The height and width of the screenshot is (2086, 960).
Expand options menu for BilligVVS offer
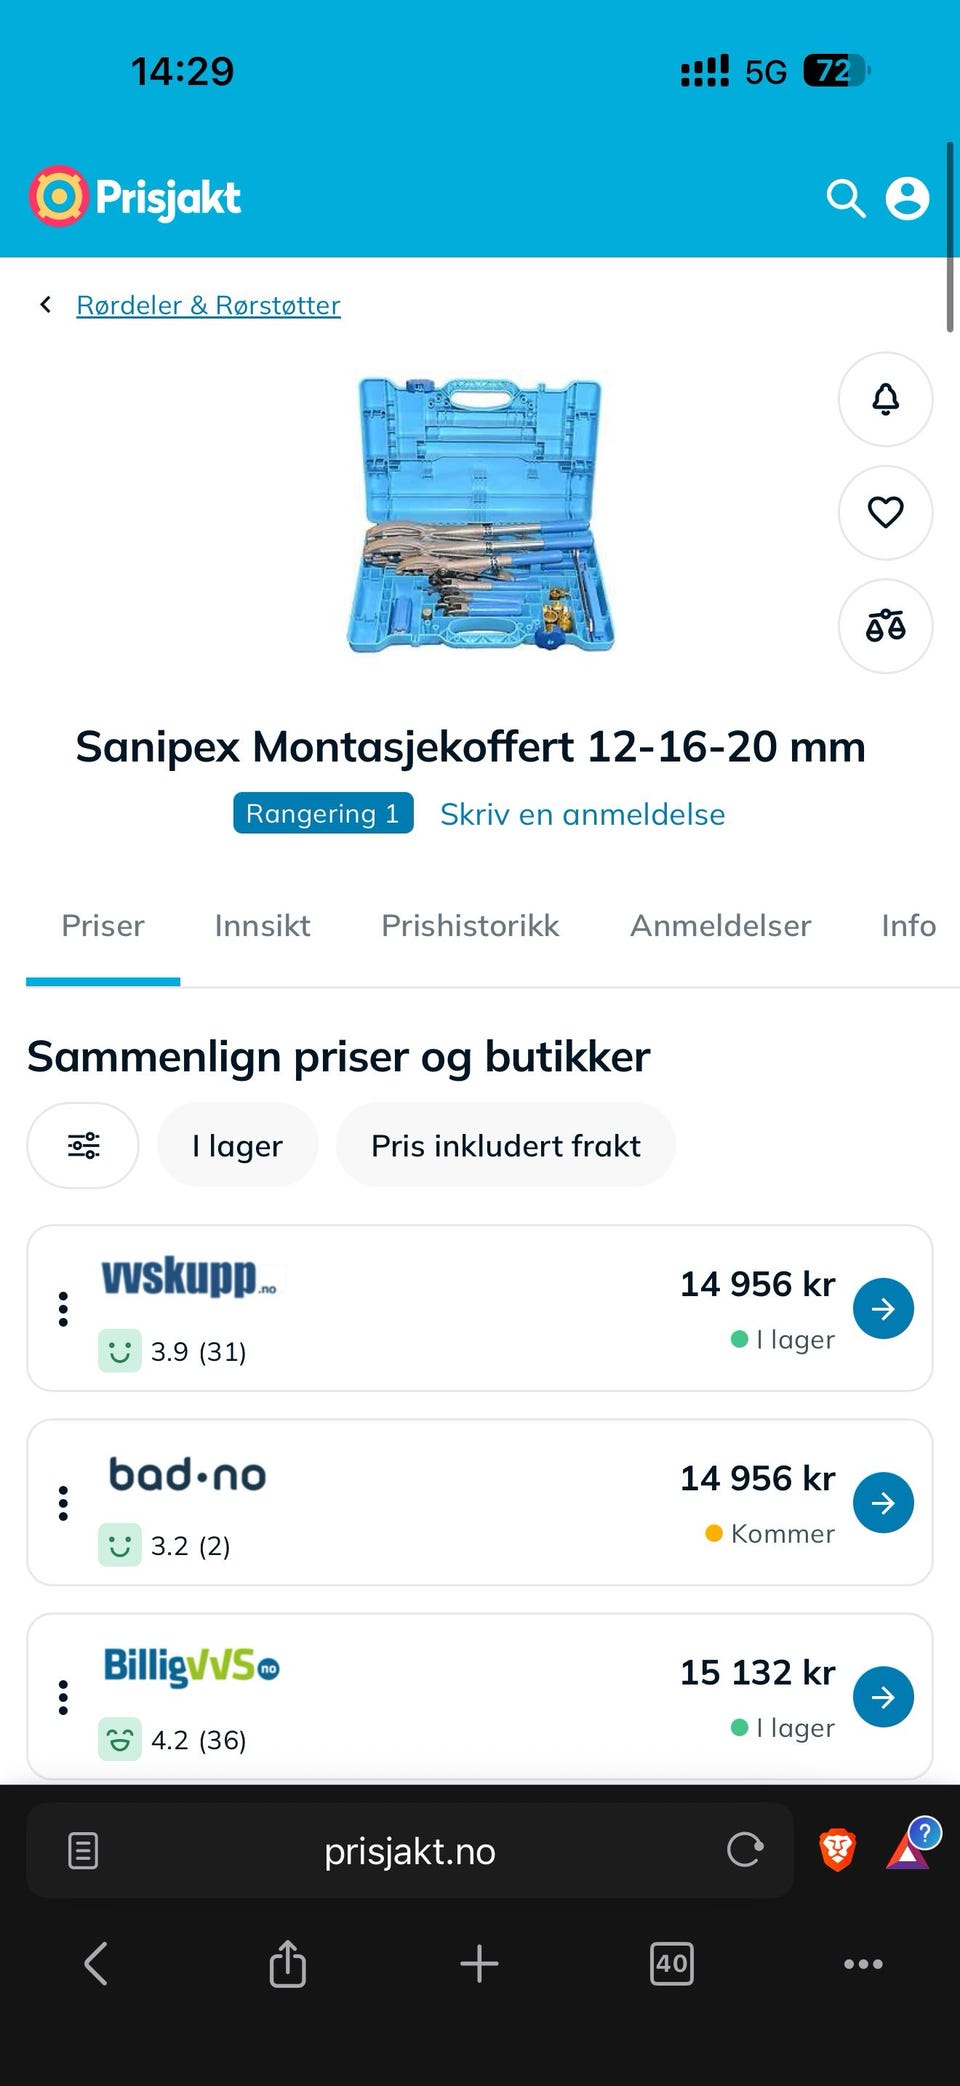point(63,1697)
